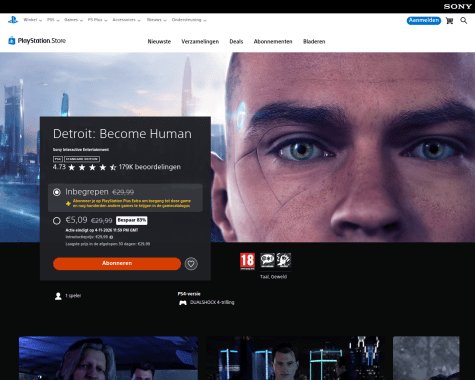Open the Abonnementen tab
Screen dimensions: 475x380
point(273,42)
